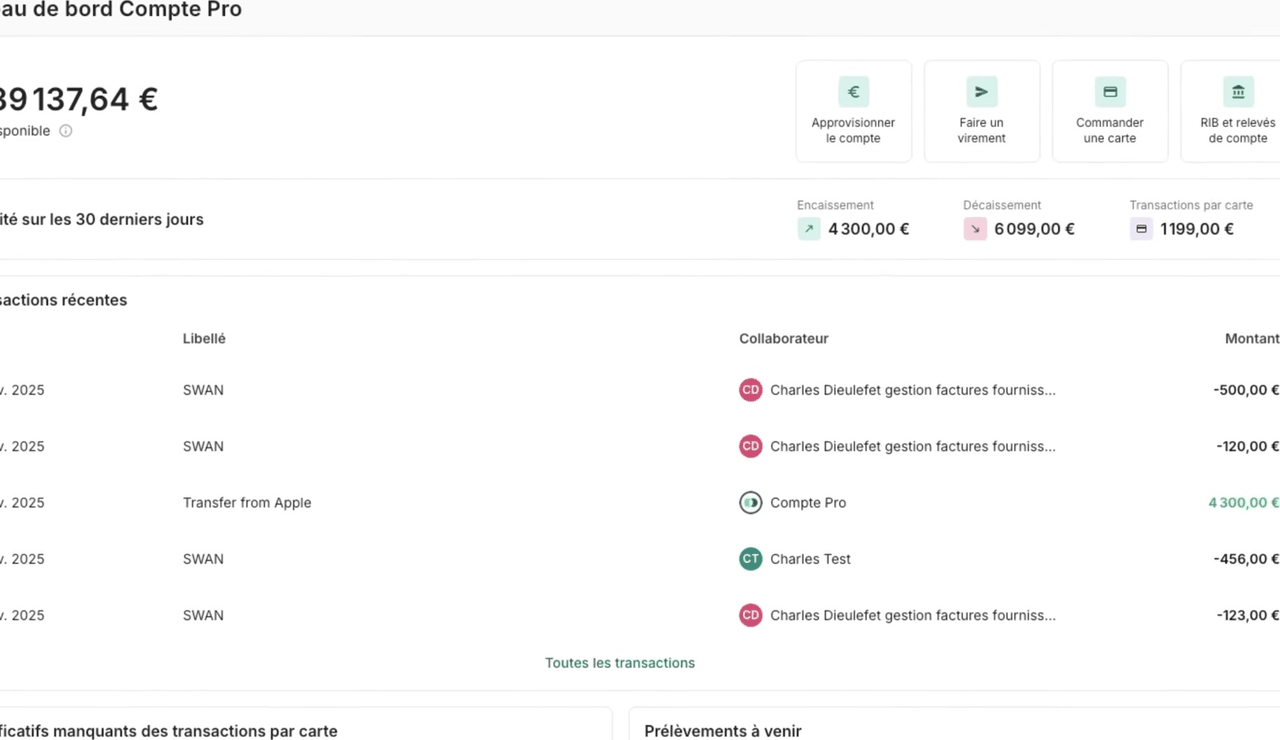This screenshot has height=740, width=1280.
Task: Click the Compte Pro icon in the Apple transfer row
Action: (x=751, y=503)
